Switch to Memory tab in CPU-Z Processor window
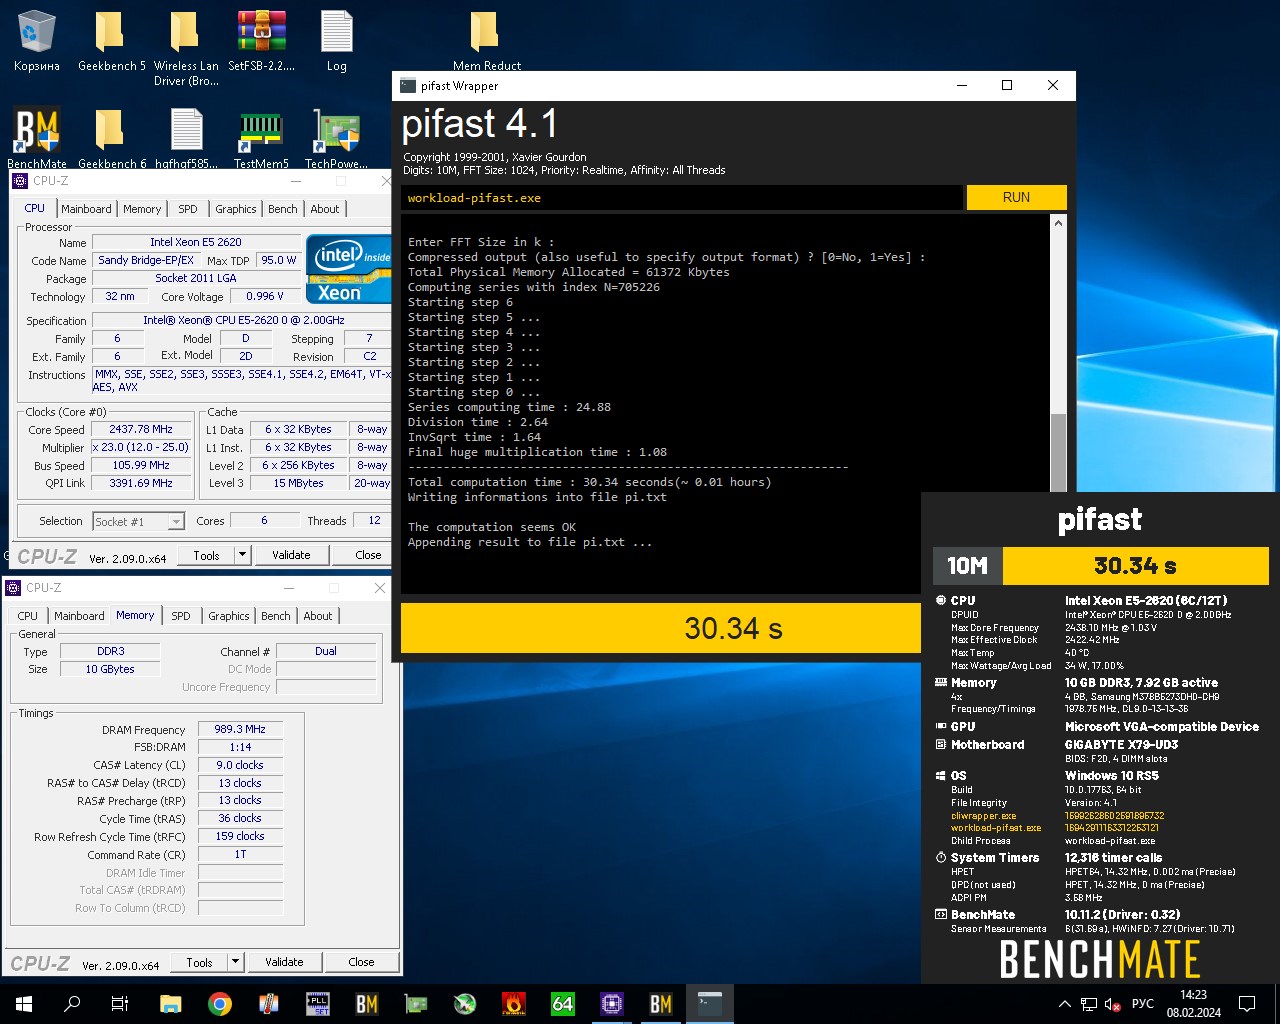1280x1024 pixels. [142, 209]
